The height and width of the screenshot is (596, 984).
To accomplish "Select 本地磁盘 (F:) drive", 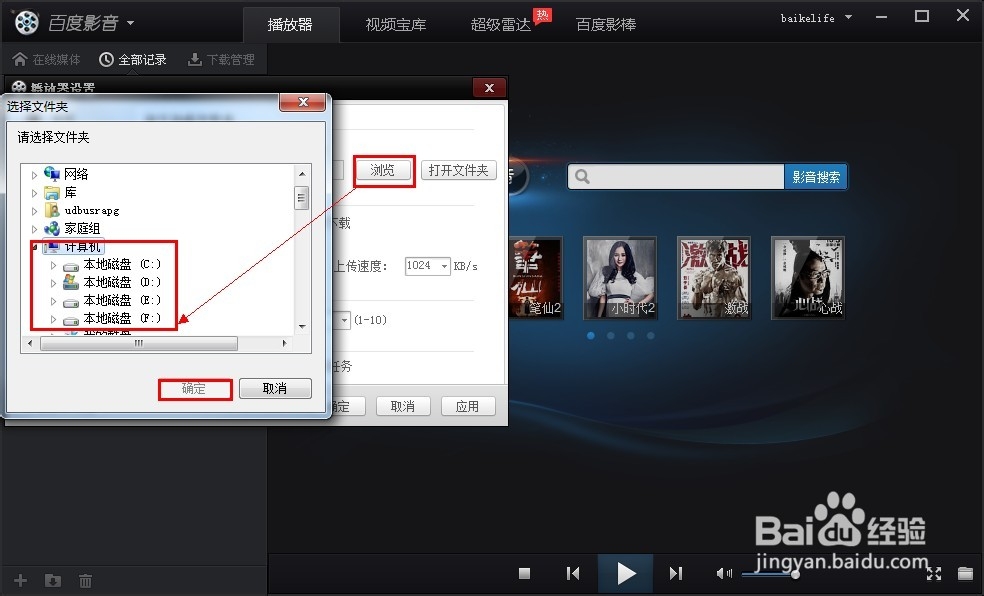I will (x=112, y=319).
